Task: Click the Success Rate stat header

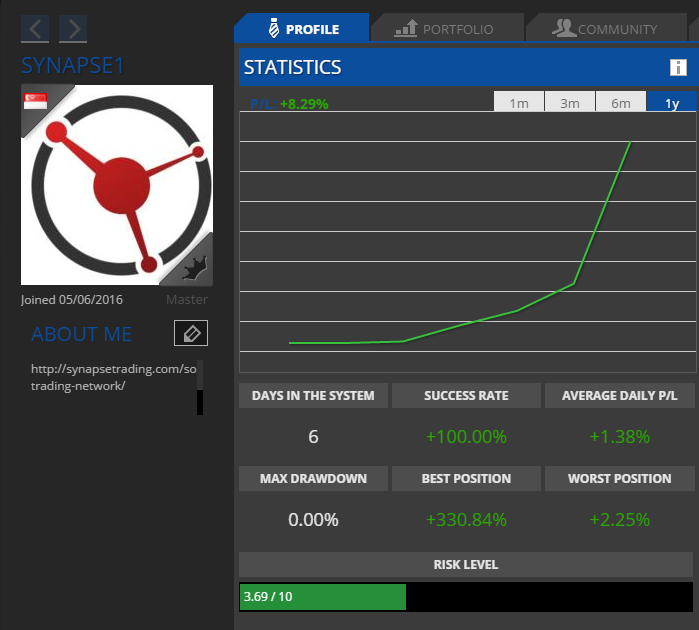Action: (466, 396)
